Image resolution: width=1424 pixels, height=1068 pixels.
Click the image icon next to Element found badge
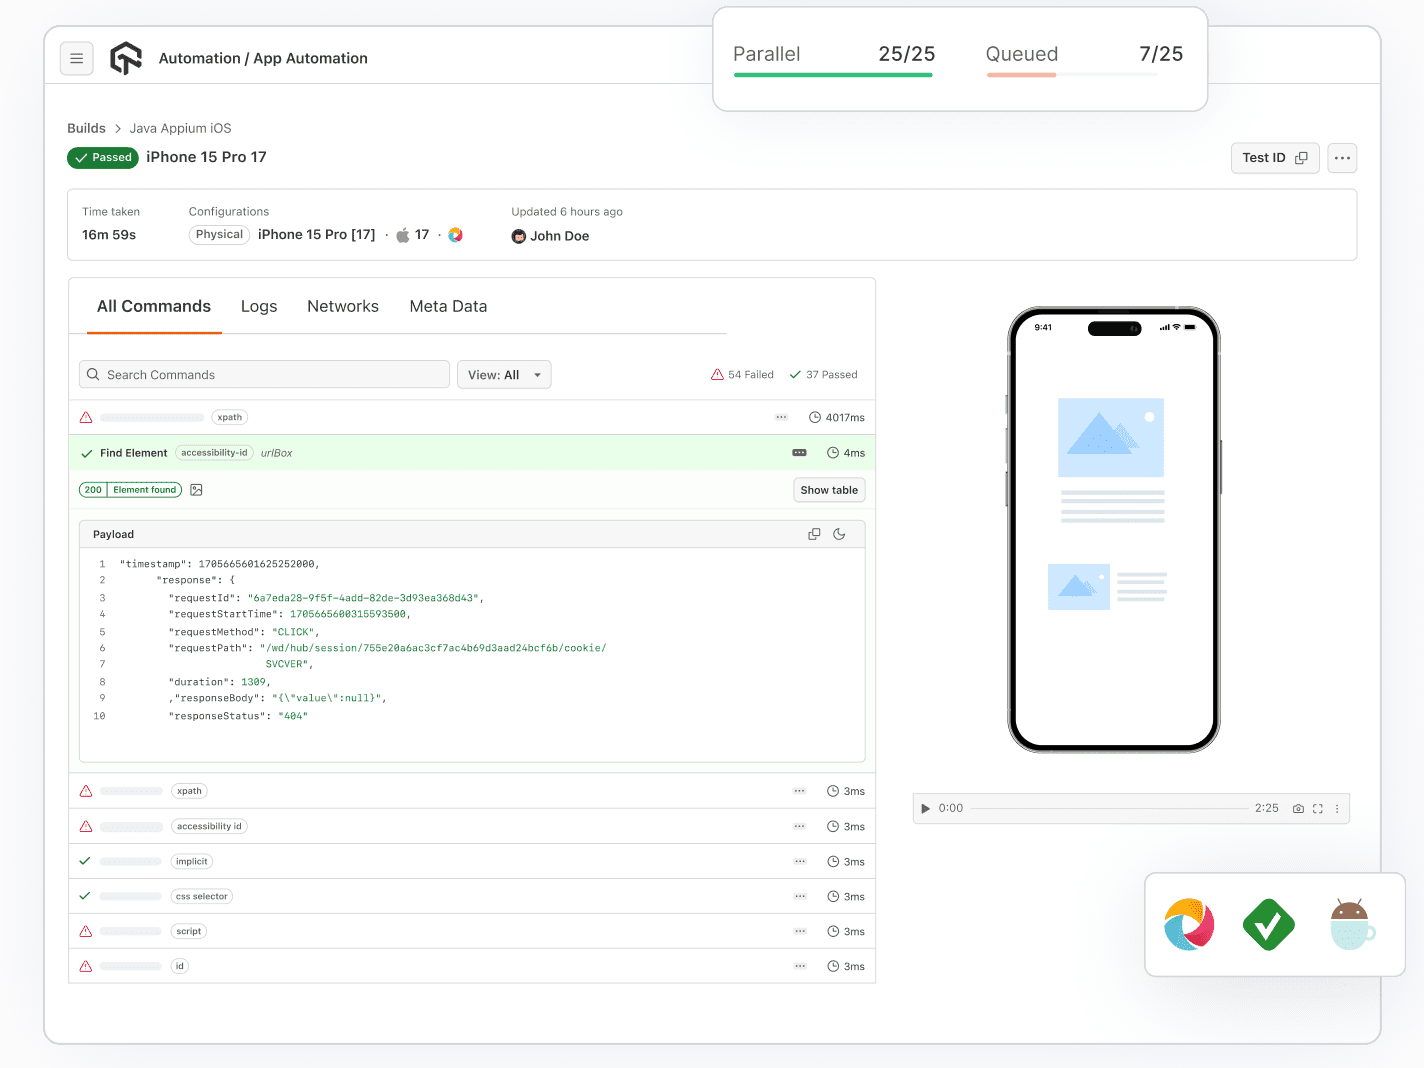(x=196, y=489)
